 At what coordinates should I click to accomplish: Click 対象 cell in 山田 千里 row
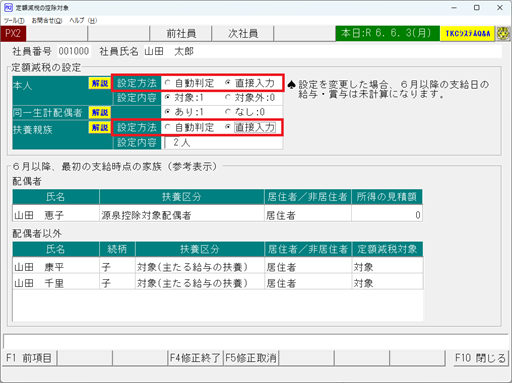387,283
